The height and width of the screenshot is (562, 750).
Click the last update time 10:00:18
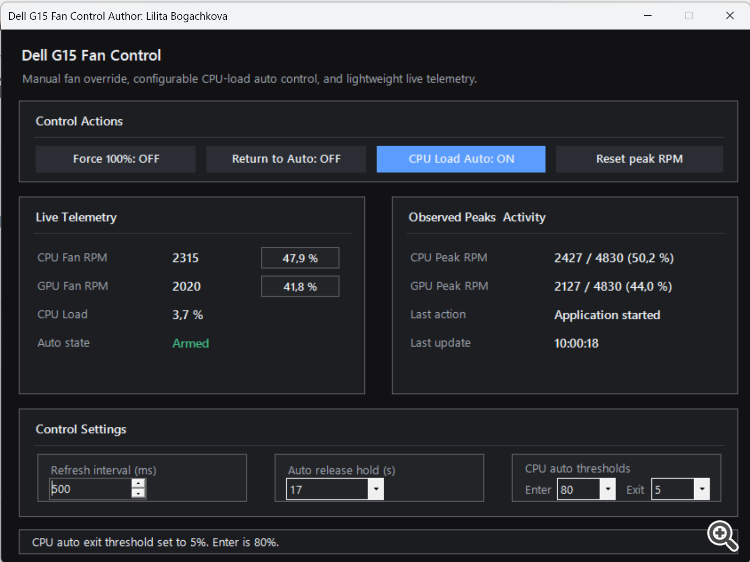tap(576, 343)
